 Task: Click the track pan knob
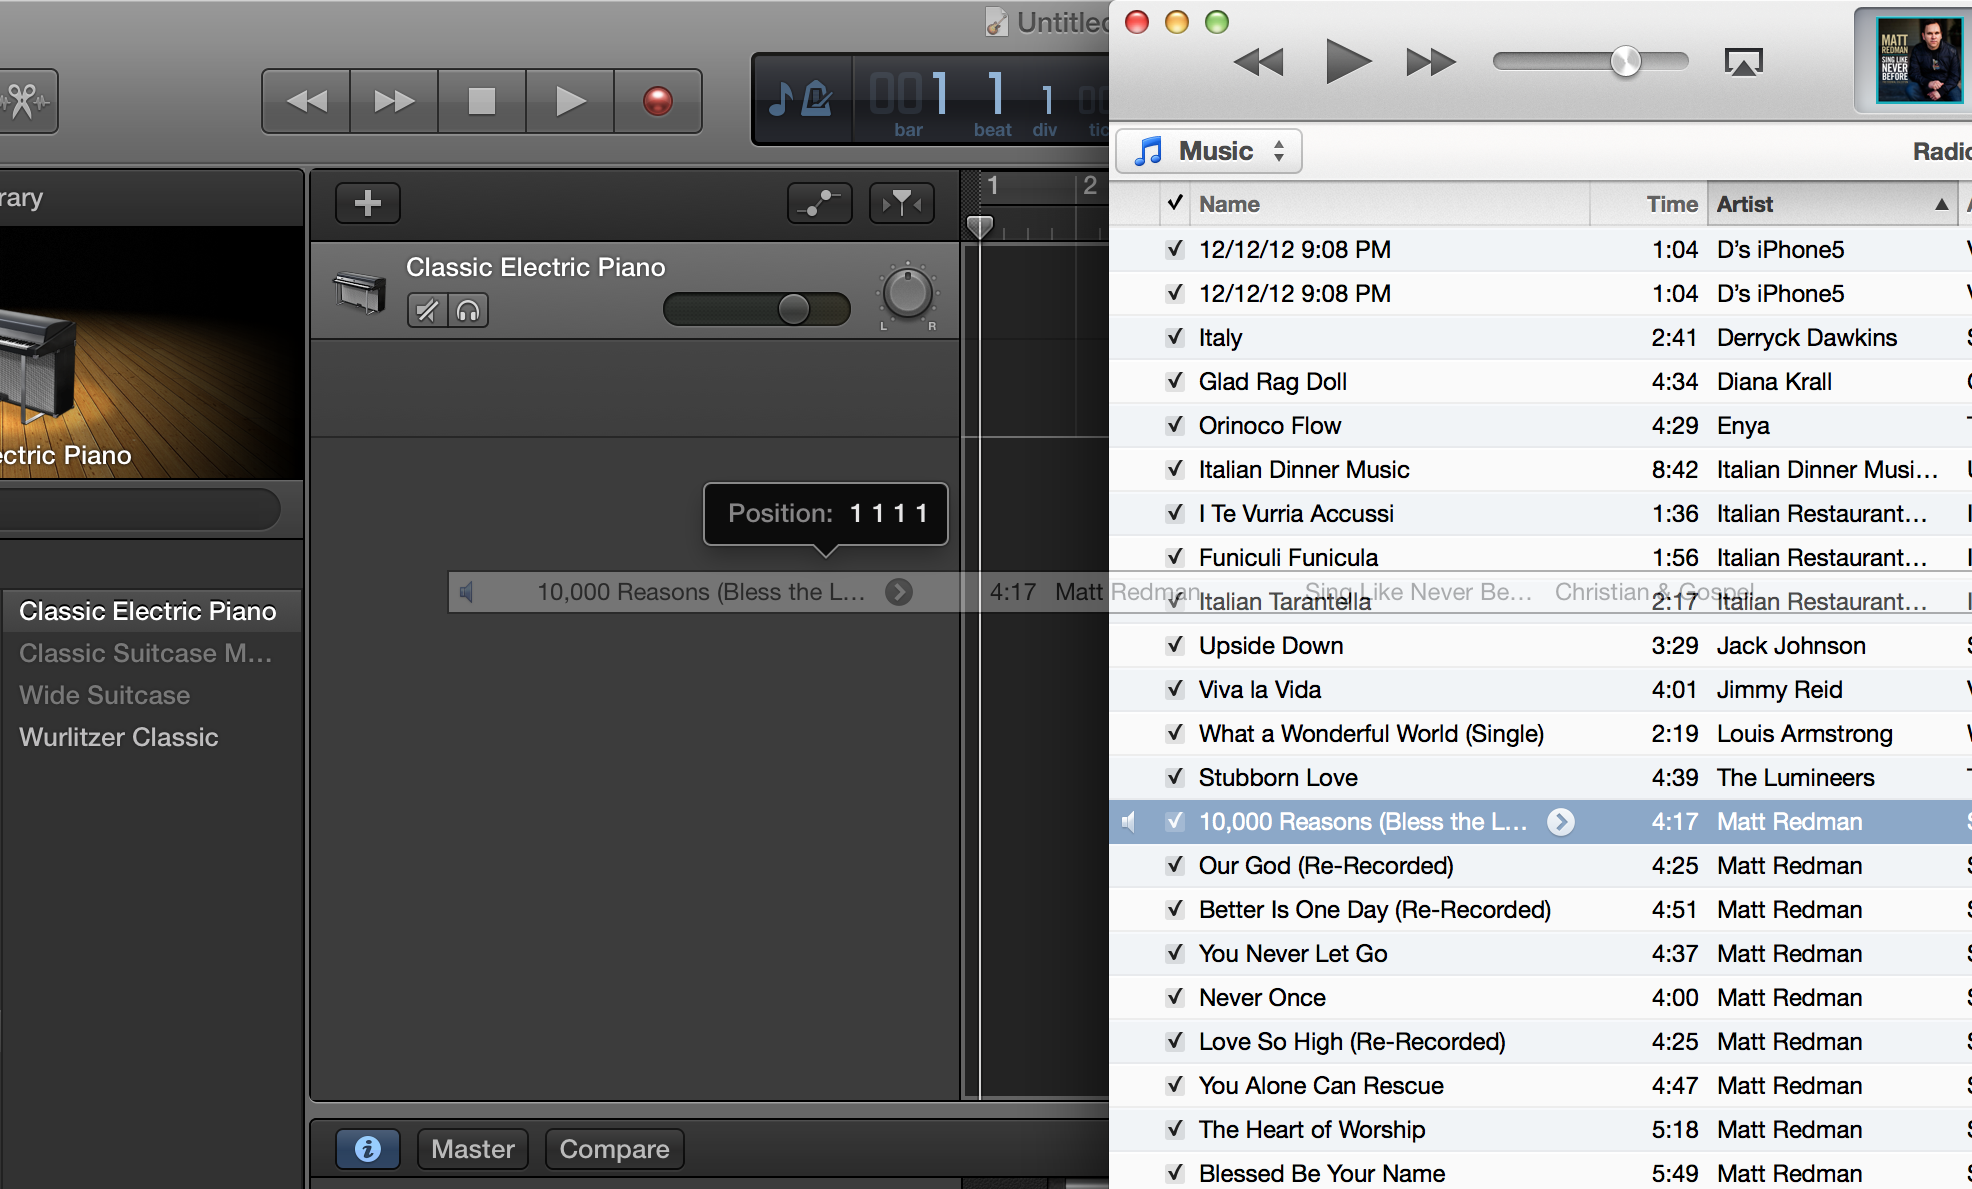pyautogui.click(x=908, y=295)
